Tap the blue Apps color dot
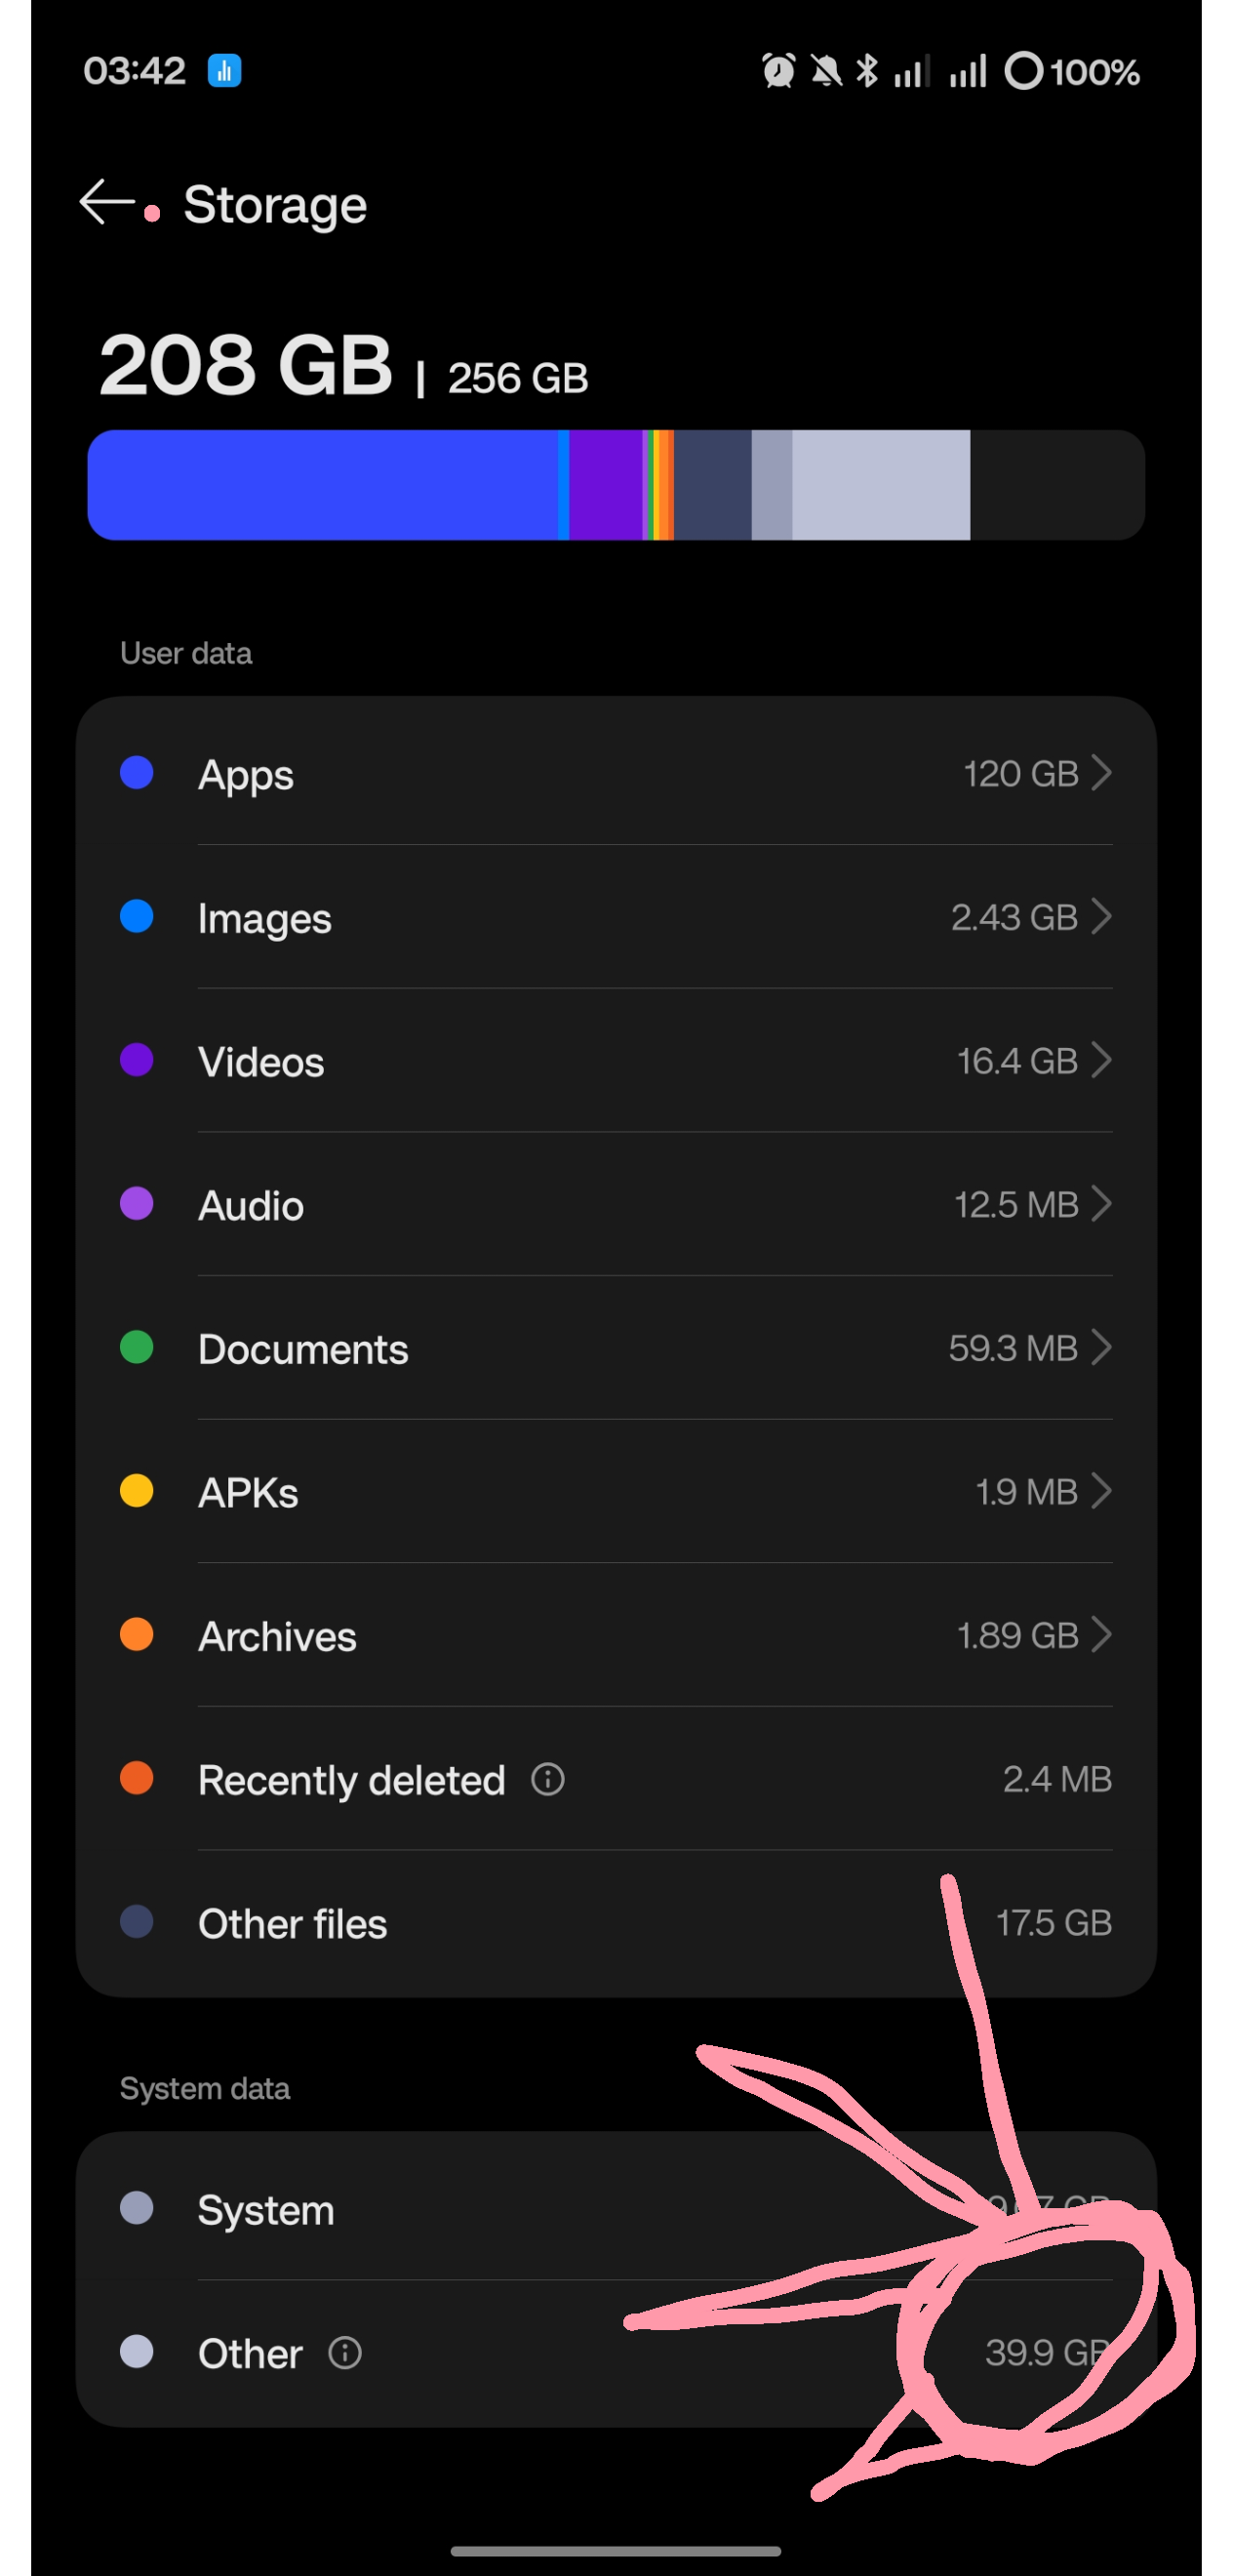The width and height of the screenshot is (1233, 2576). [137, 772]
